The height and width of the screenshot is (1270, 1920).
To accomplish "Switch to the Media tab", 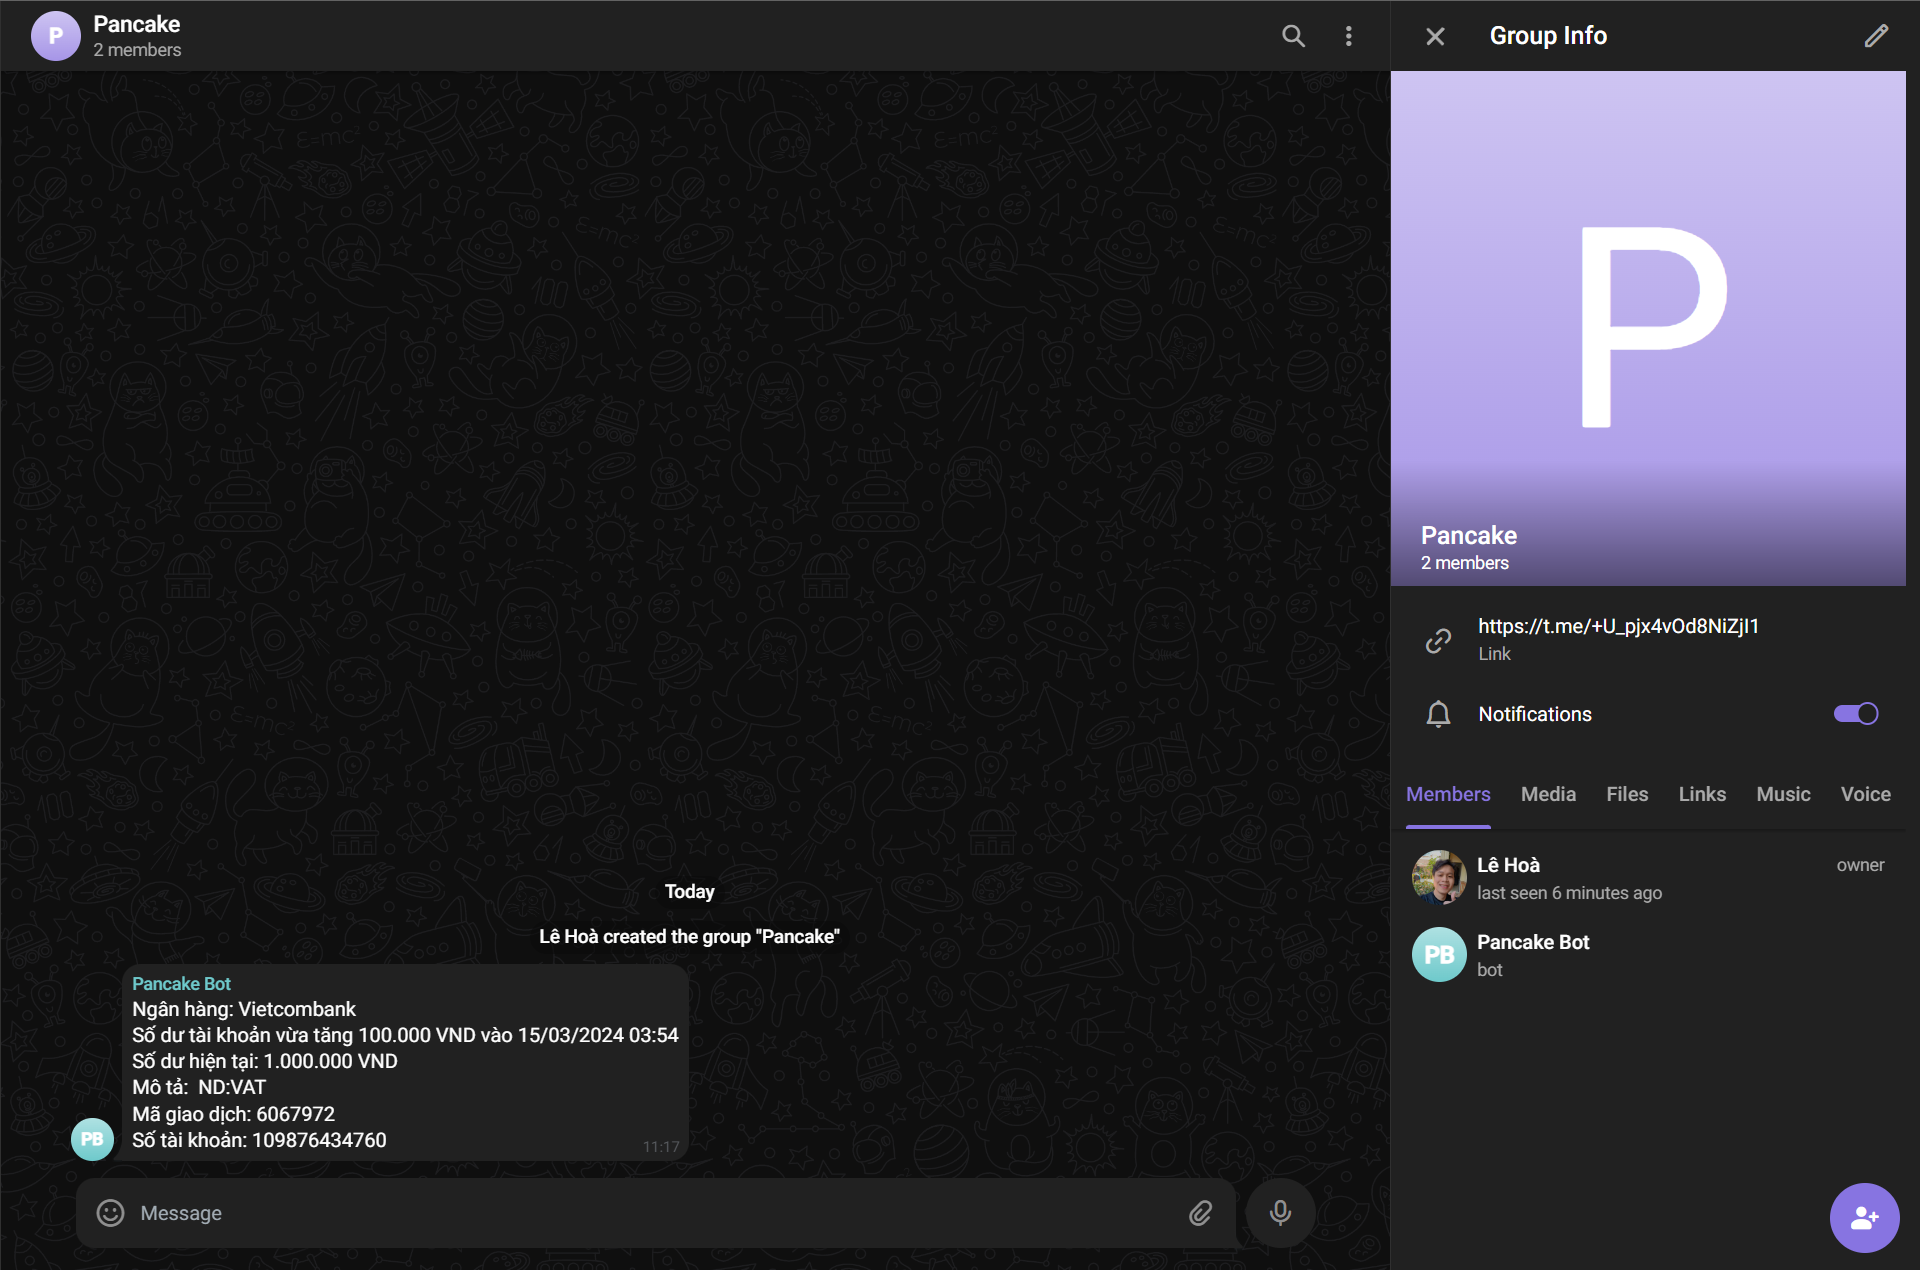I will pyautogui.click(x=1548, y=794).
